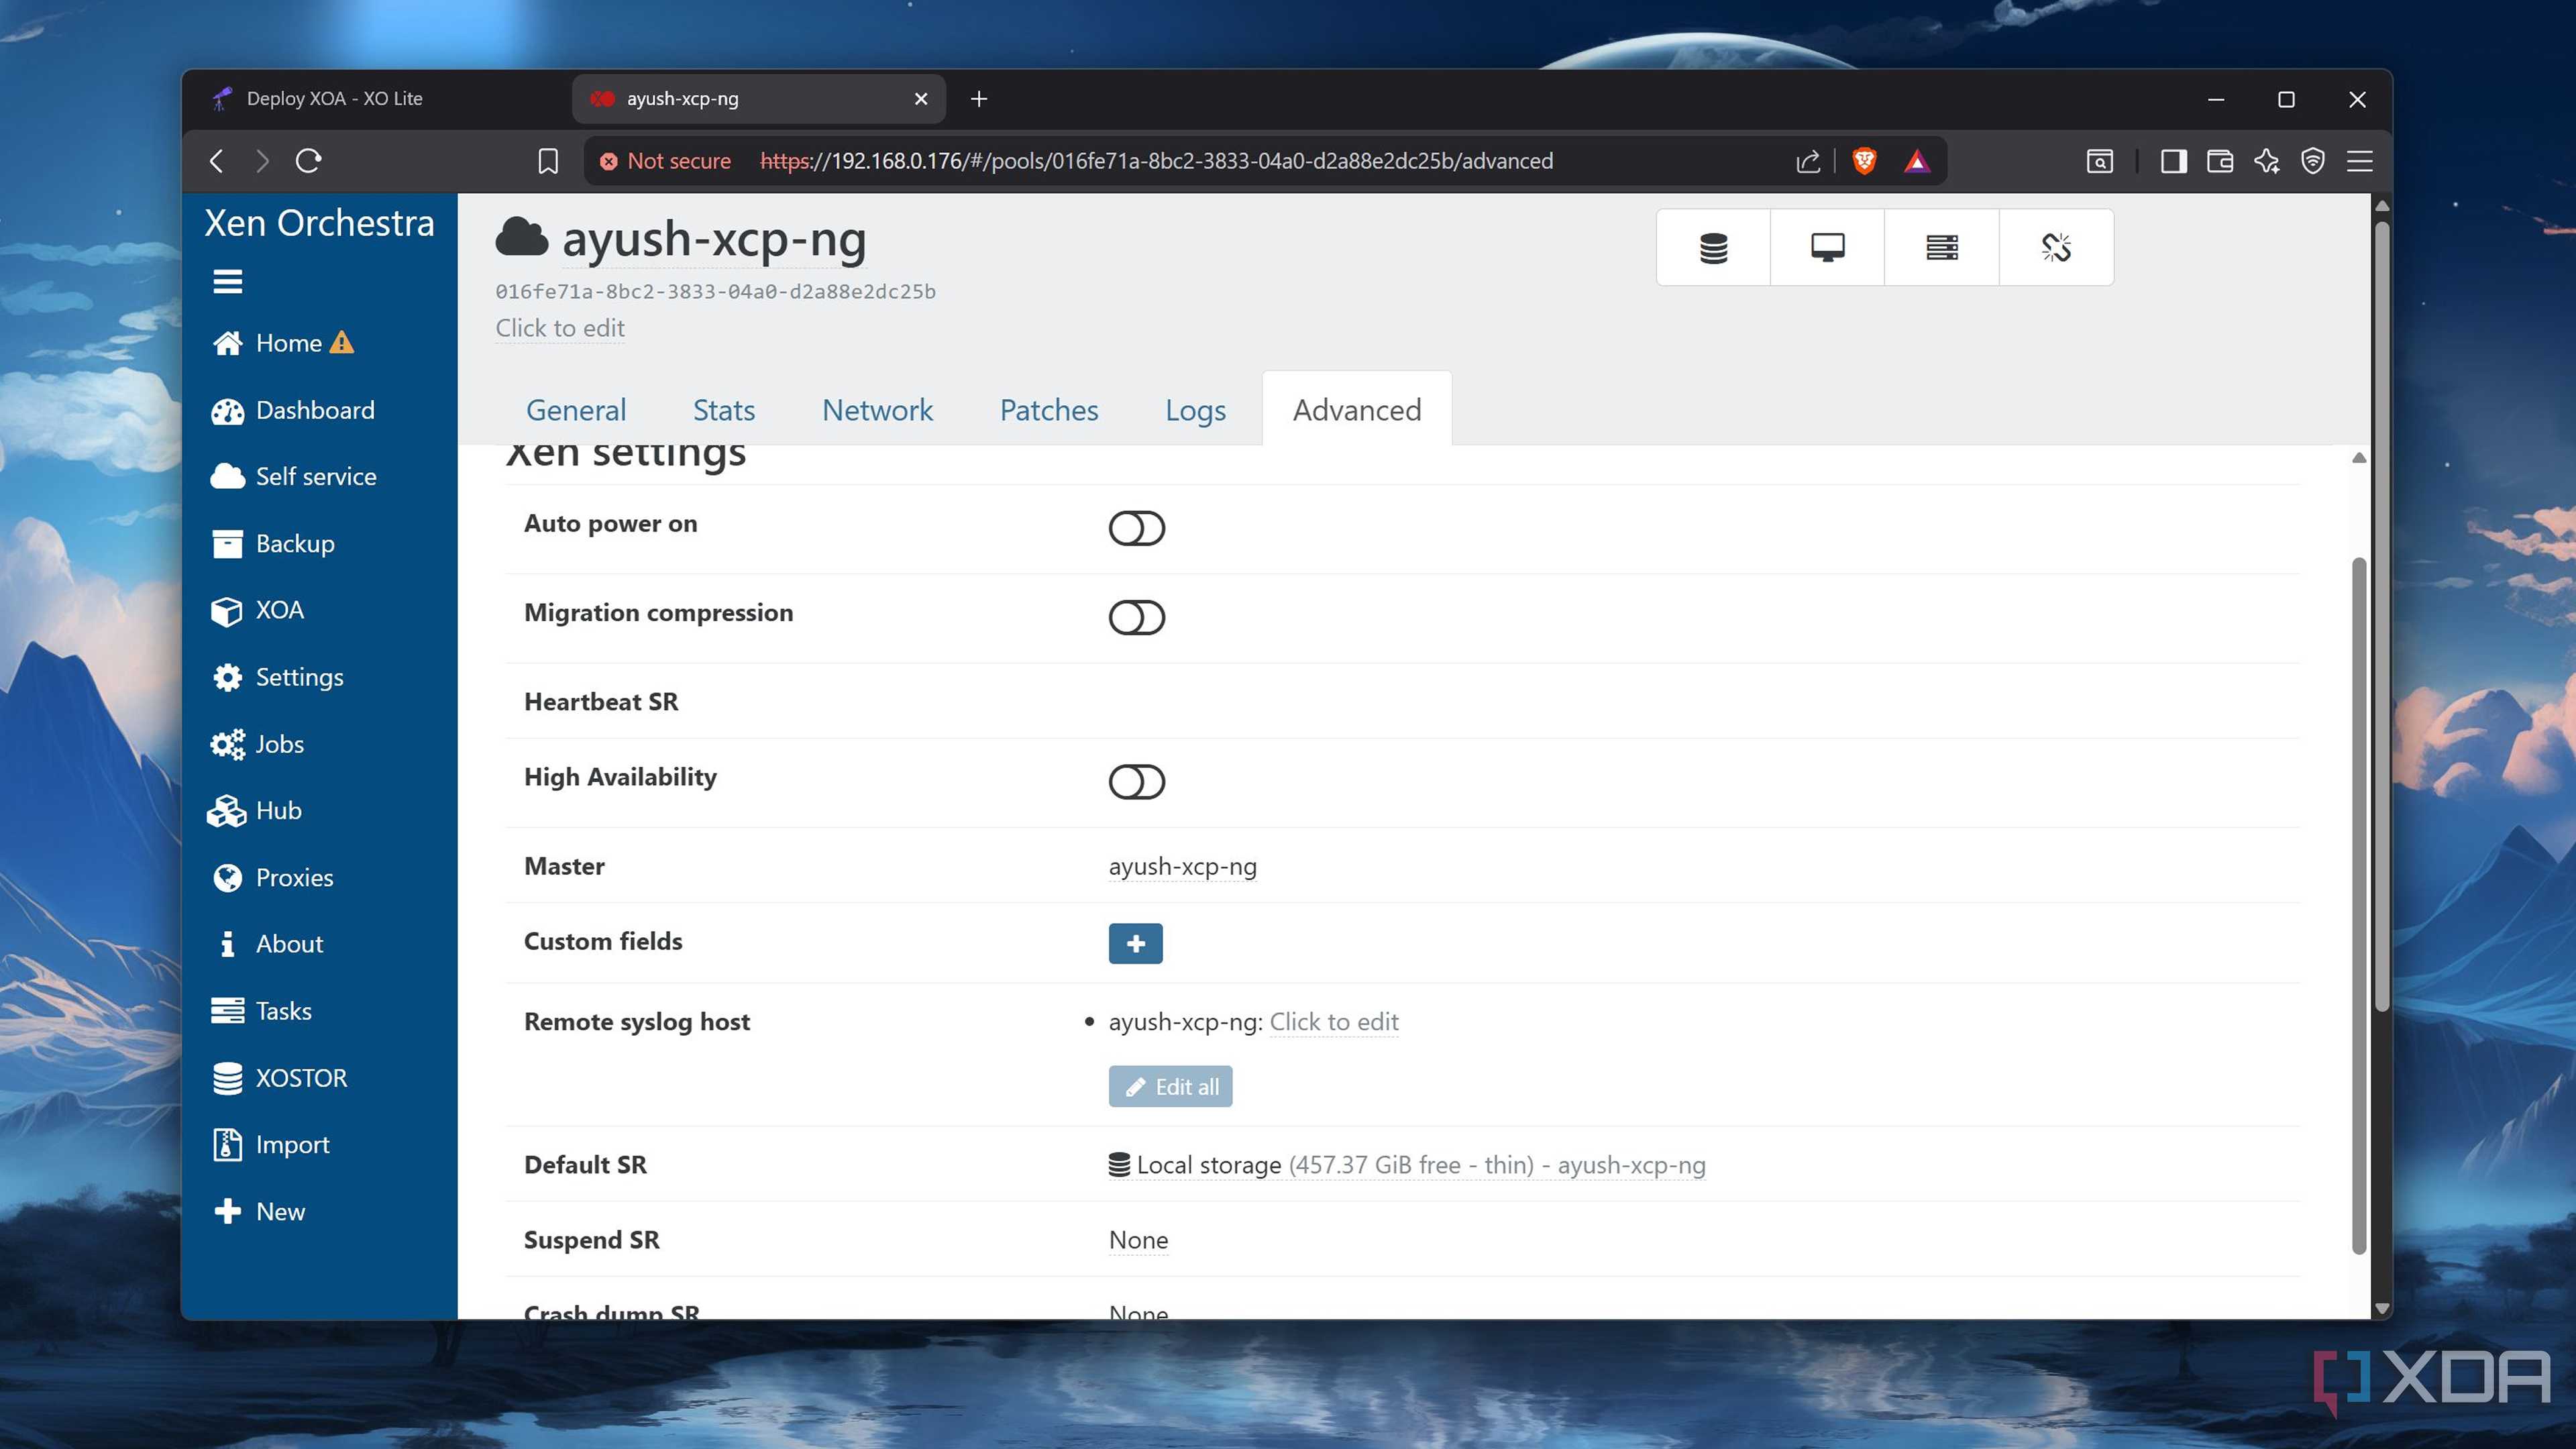The image size is (2576, 1449).
Task: Open Settings in the sidebar
Action: (x=277, y=677)
